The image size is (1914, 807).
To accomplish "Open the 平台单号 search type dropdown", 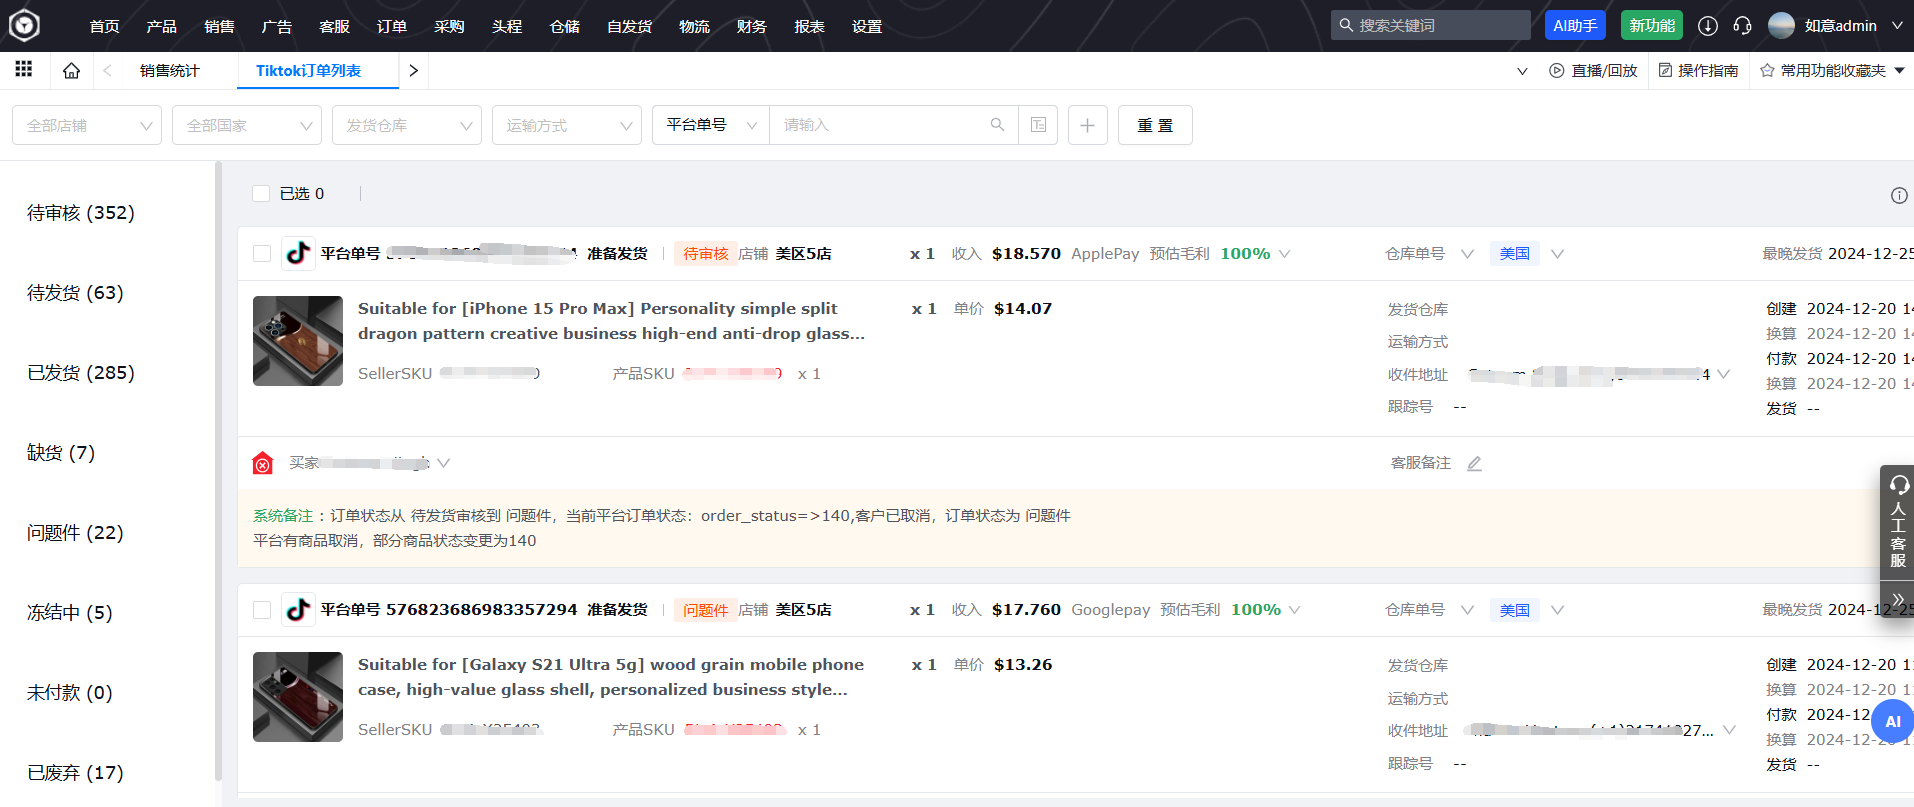I will [x=710, y=125].
